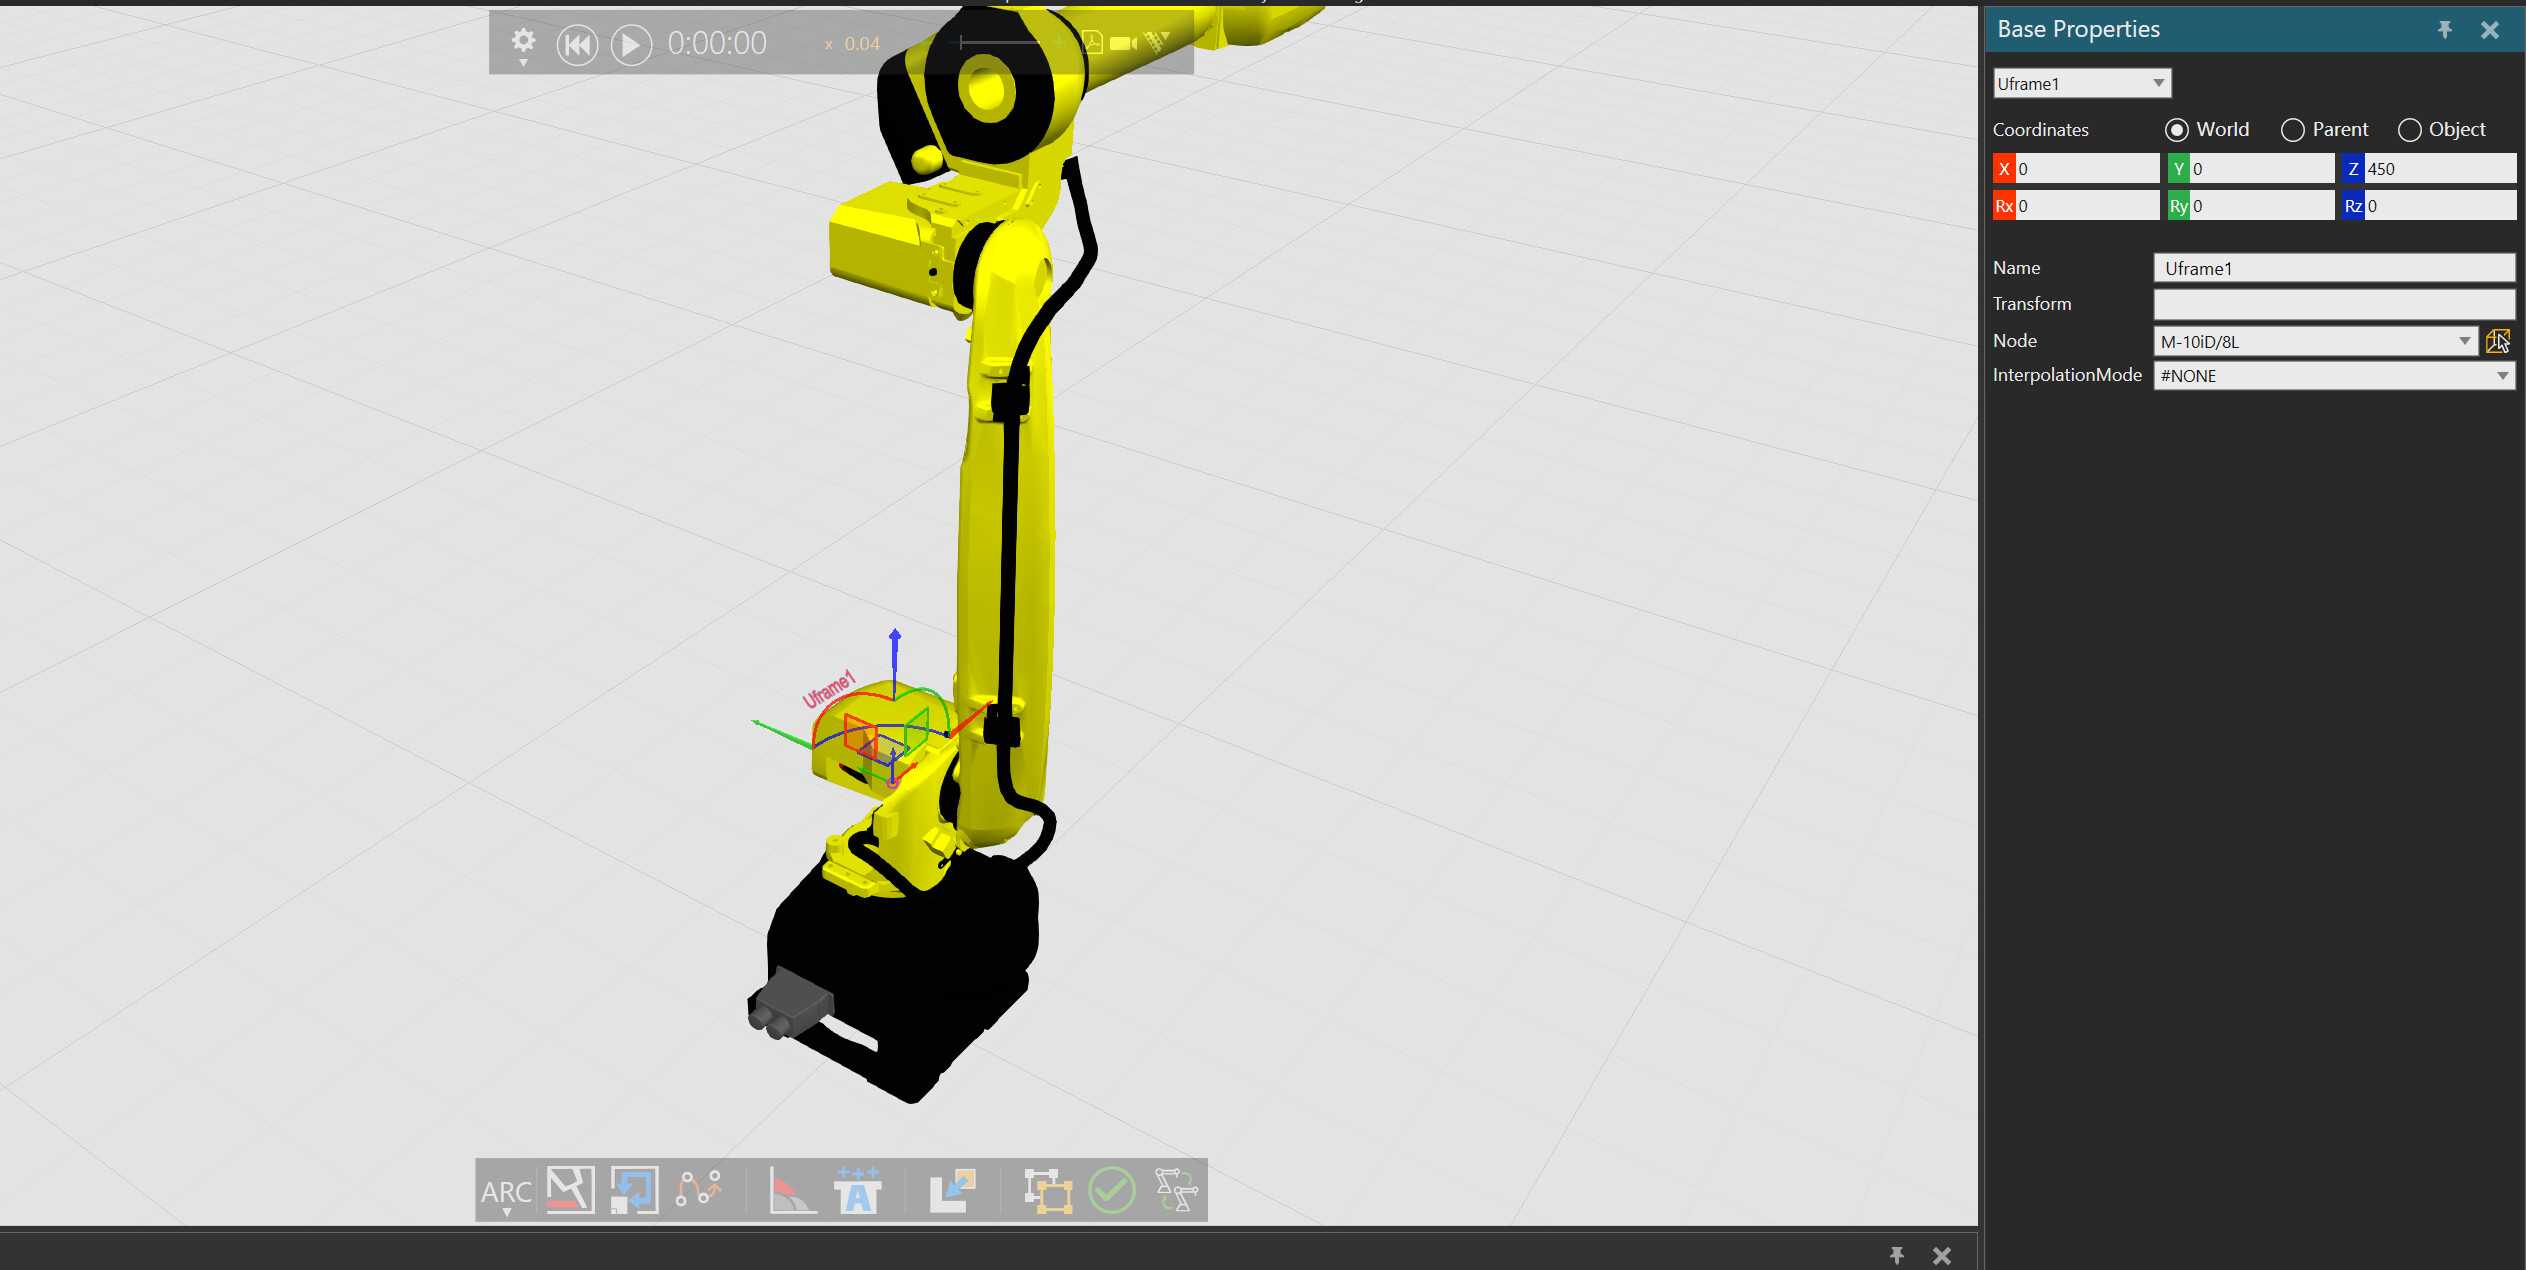This screenshot has width=2526, height=1270.
Task: Click the select-in-3D icon next to Node
Action: (x=2497, y=341)
